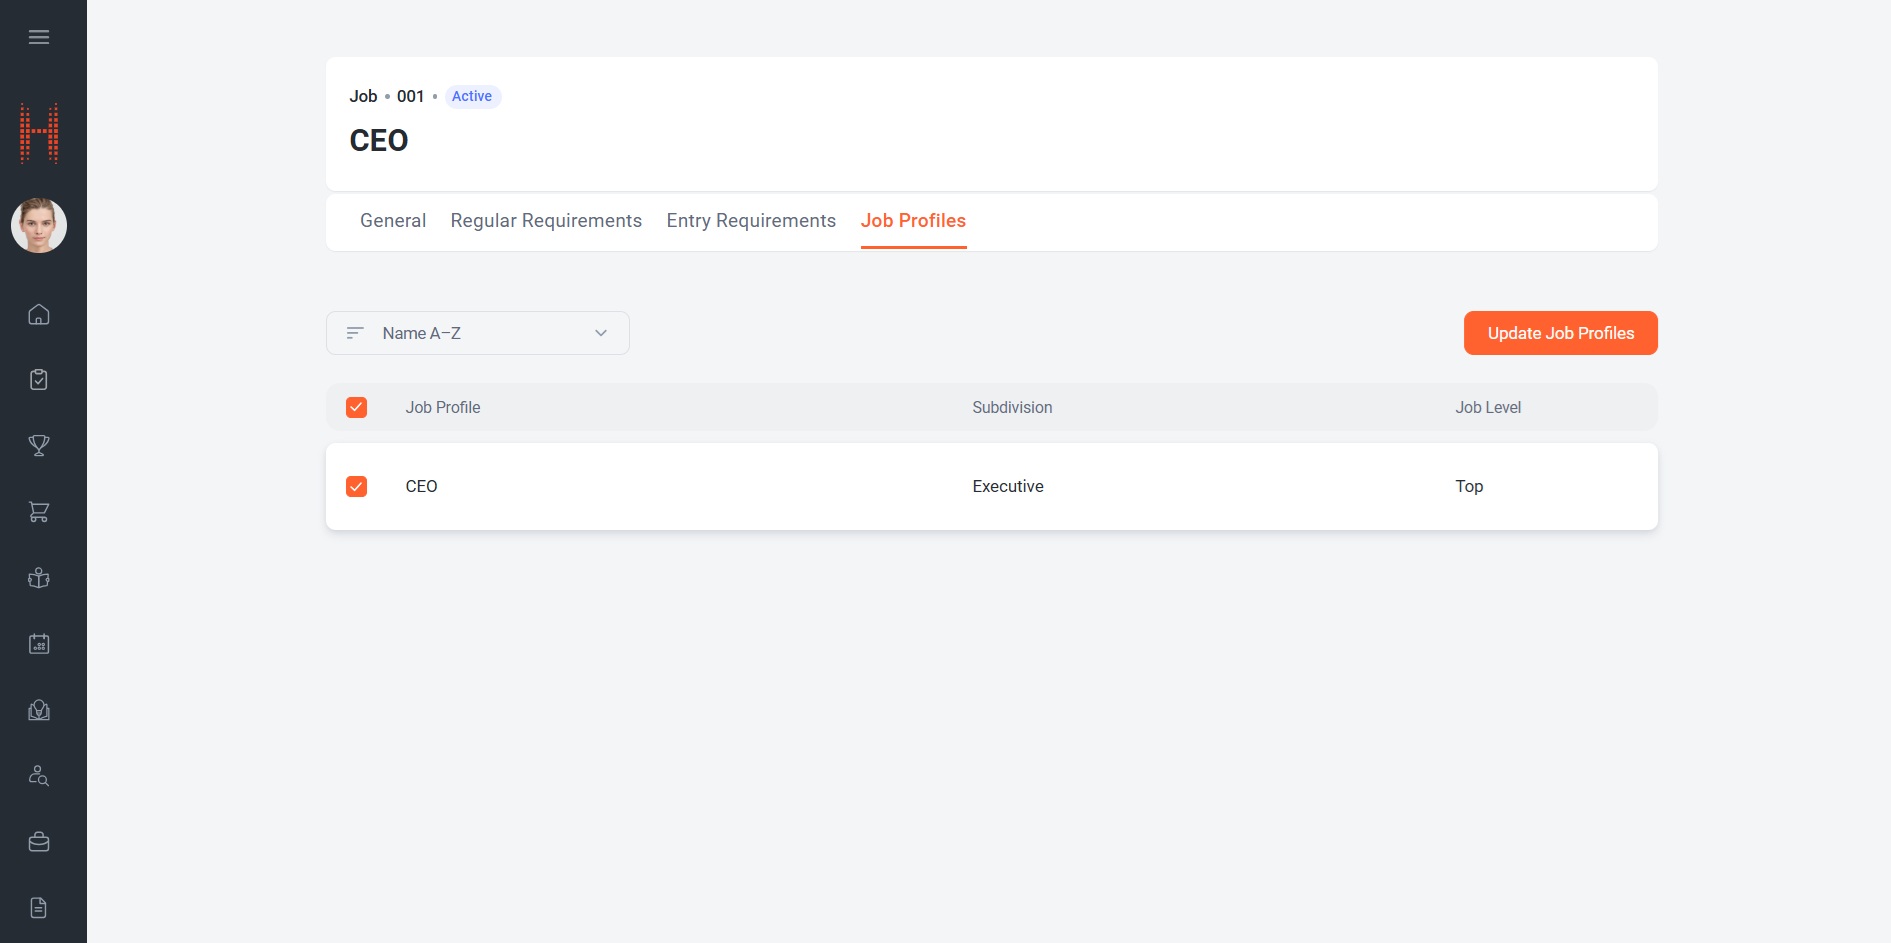Click the CEO page heading

[x=379, y=140]
